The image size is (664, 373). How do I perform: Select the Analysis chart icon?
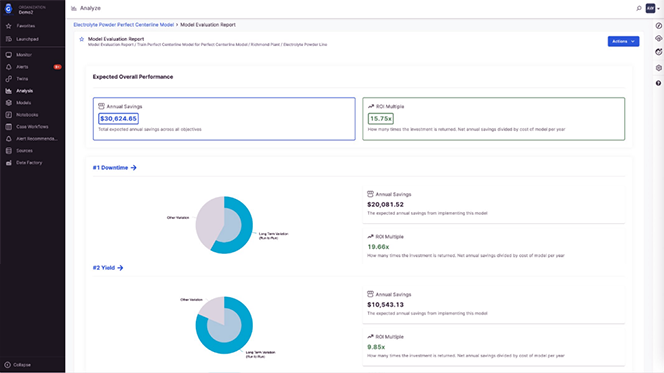coord(8,91)
